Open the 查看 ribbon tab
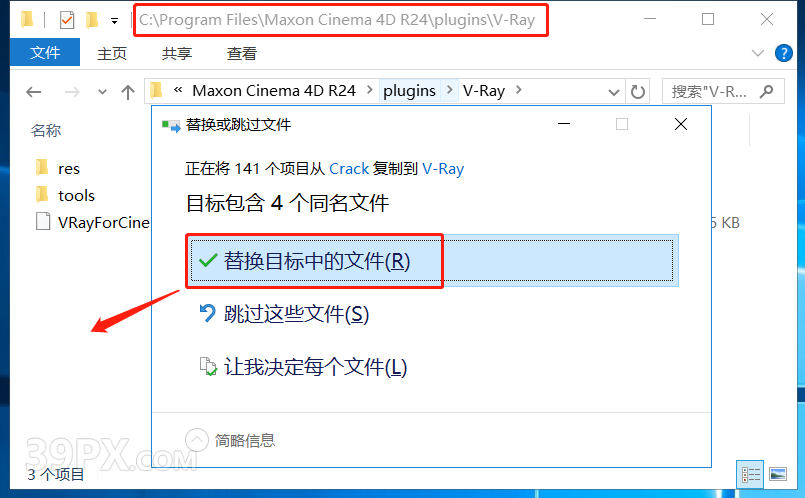Screen dimensions: 805x498 click(242, 53)
